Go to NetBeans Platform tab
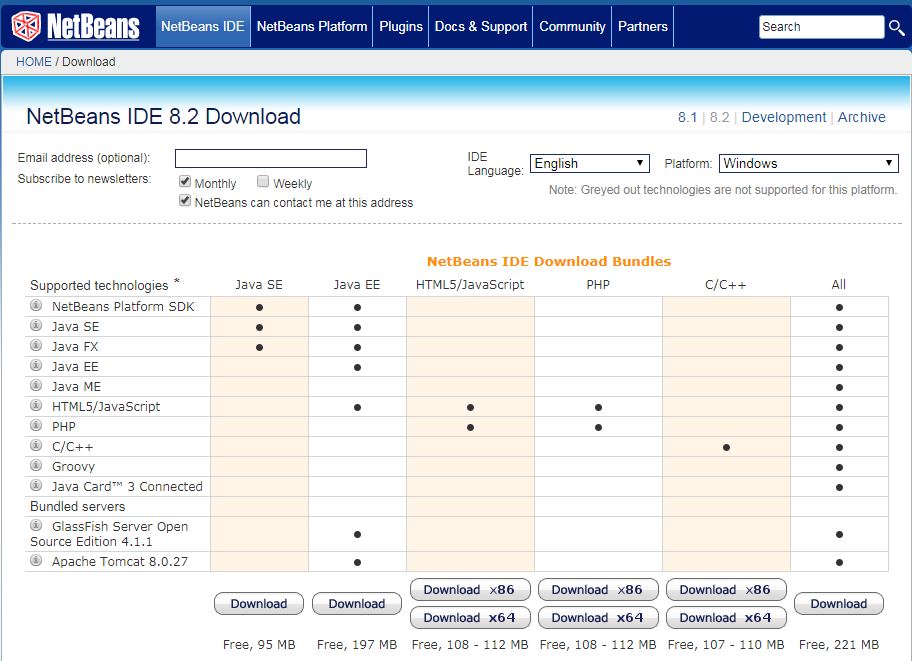 [312, 27]
